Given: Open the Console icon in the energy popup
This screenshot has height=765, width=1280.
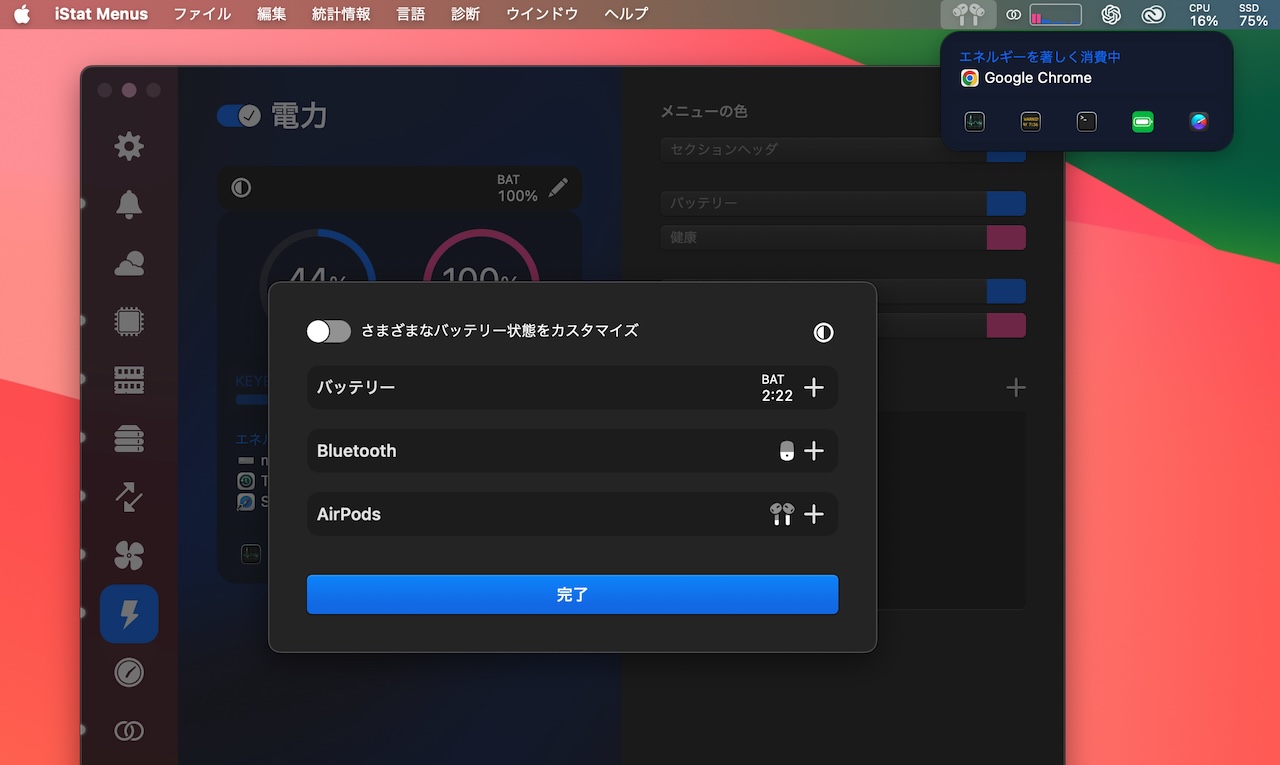Looking at the screenshot, I should click(1030, 122).
